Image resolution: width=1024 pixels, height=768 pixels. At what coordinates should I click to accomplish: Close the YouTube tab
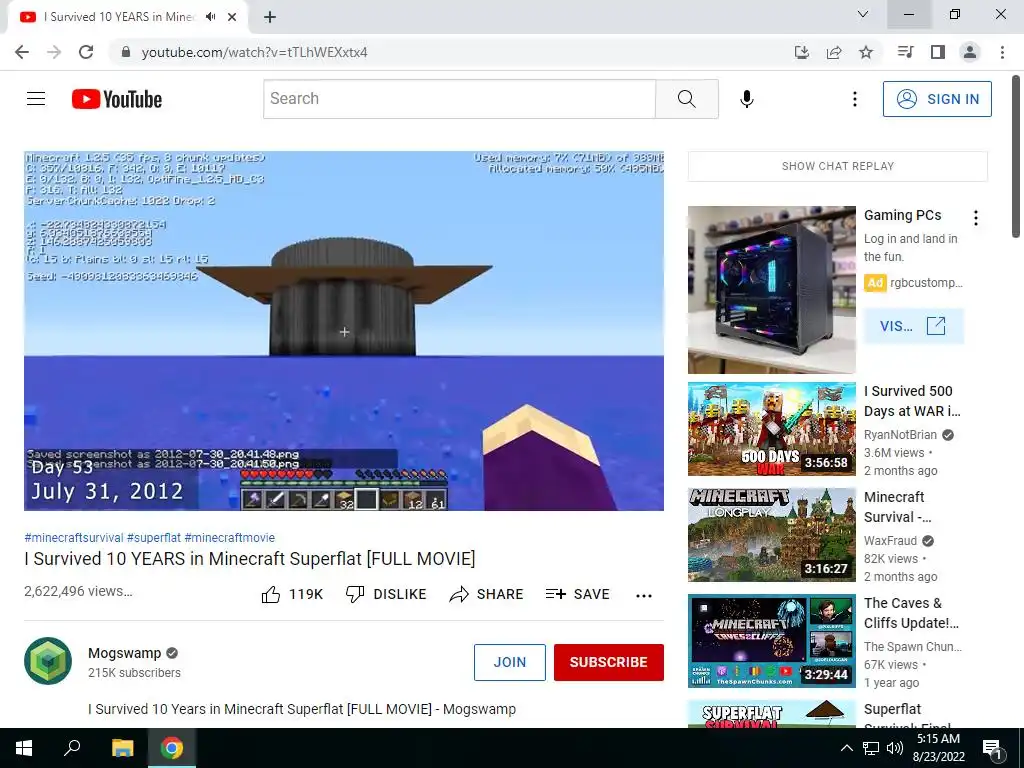232,17
